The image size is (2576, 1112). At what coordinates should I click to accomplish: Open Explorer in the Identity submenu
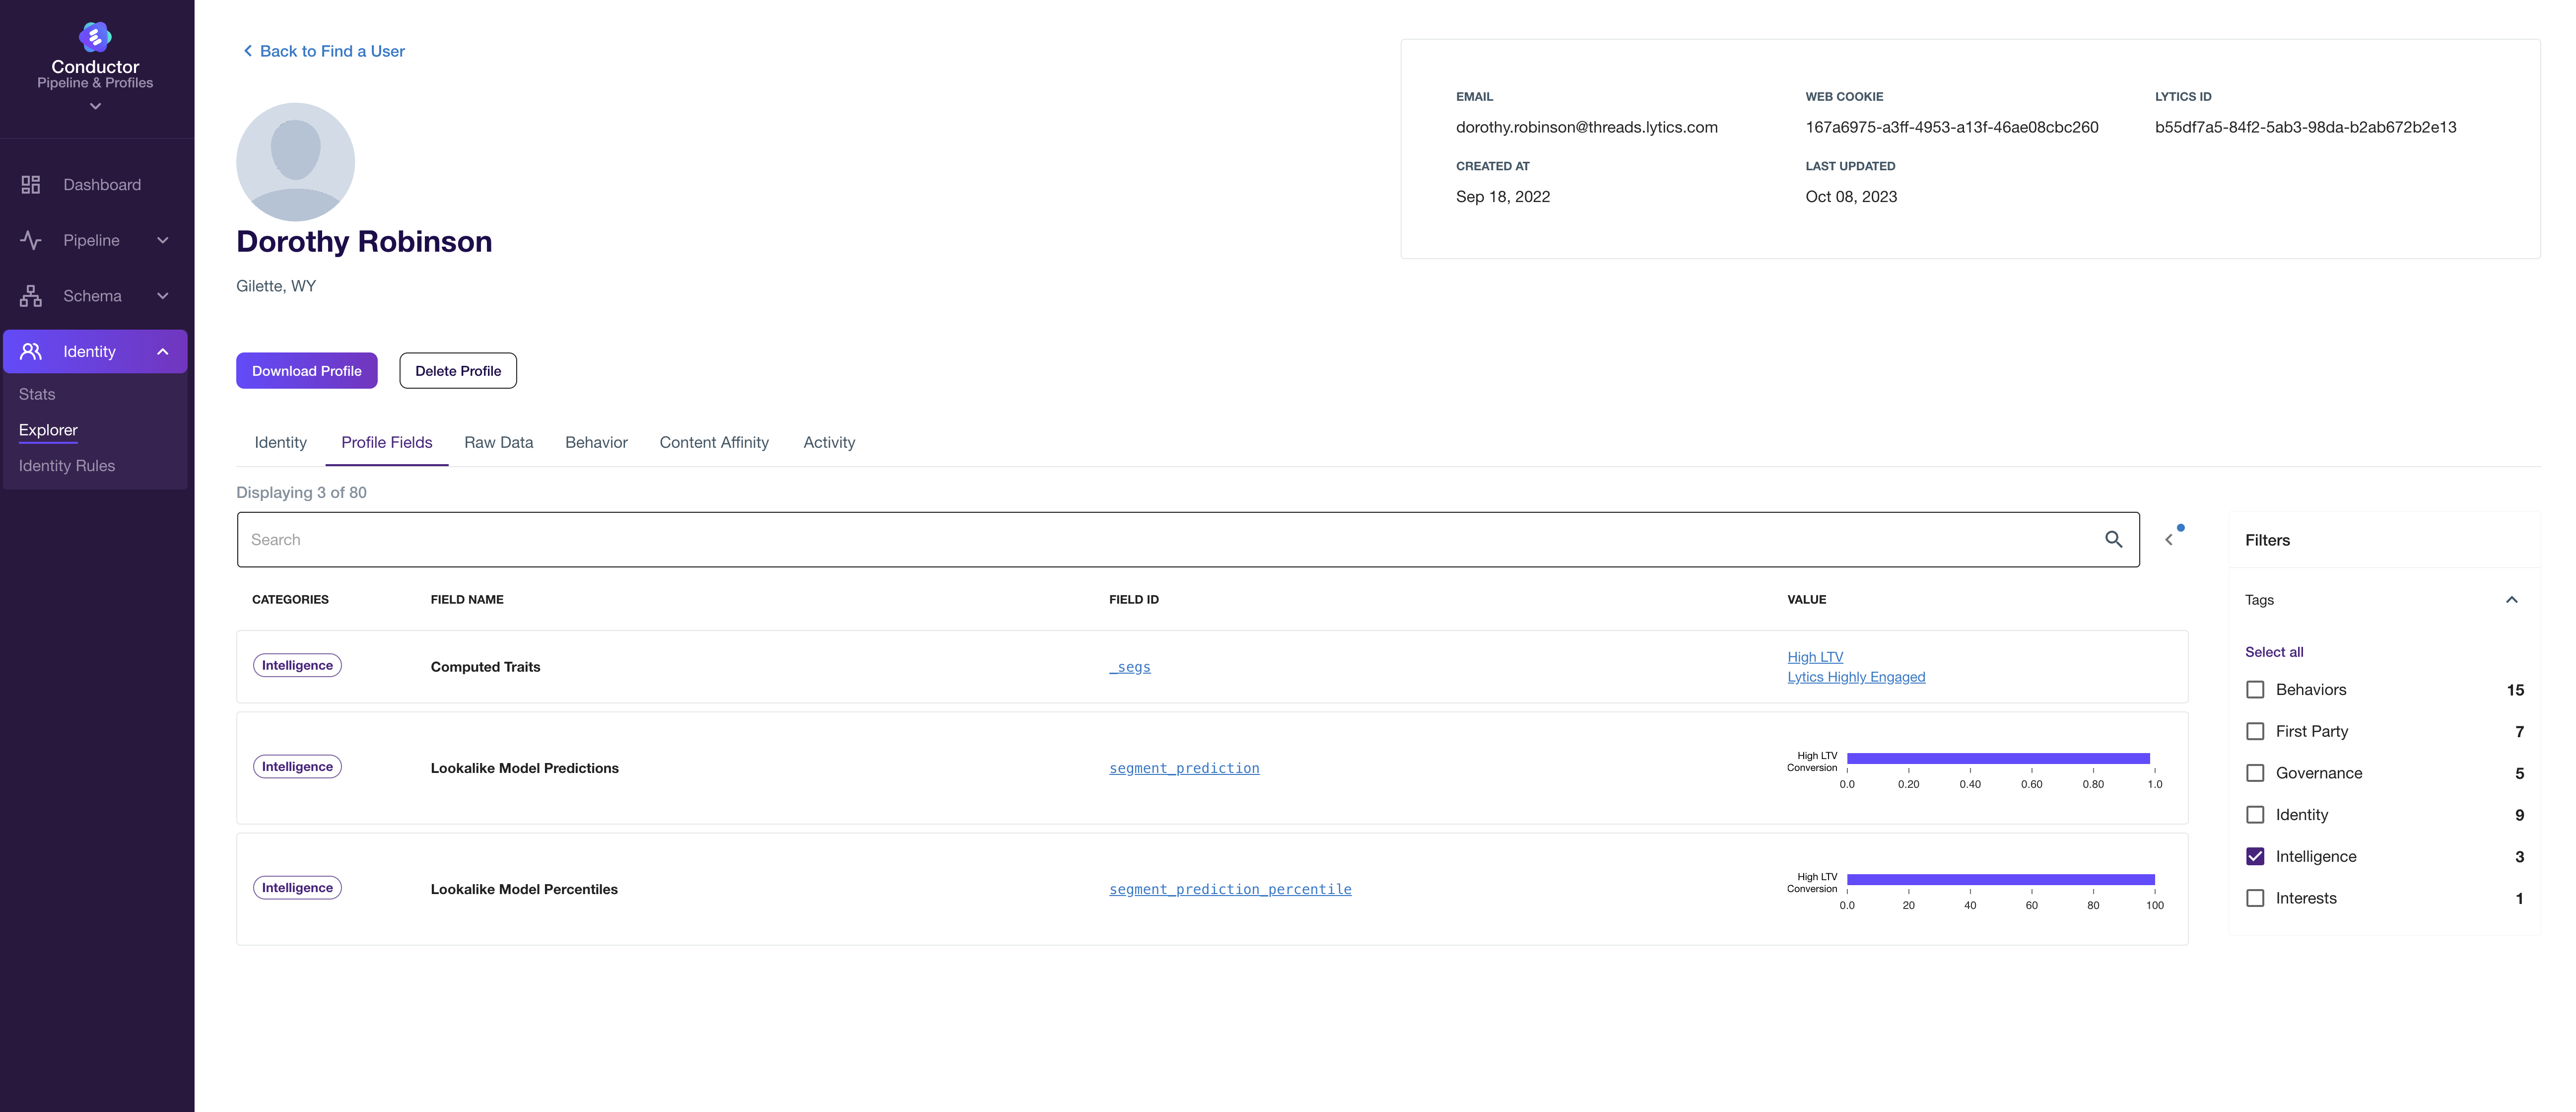(48, 430)
